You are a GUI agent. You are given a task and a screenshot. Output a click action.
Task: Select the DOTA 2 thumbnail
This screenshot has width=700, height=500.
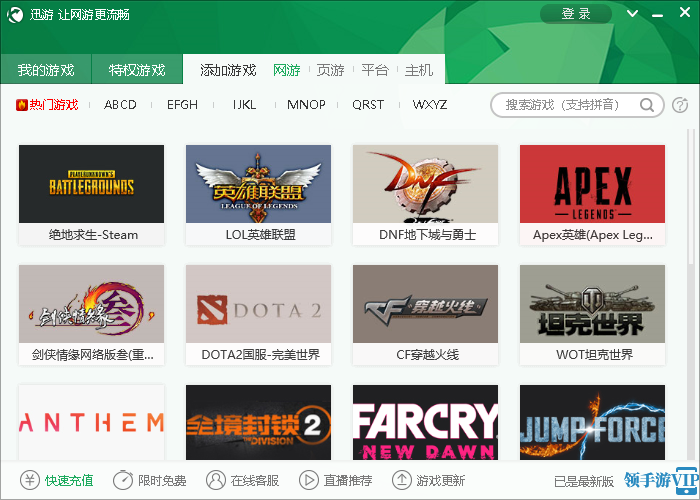point(258,304)
